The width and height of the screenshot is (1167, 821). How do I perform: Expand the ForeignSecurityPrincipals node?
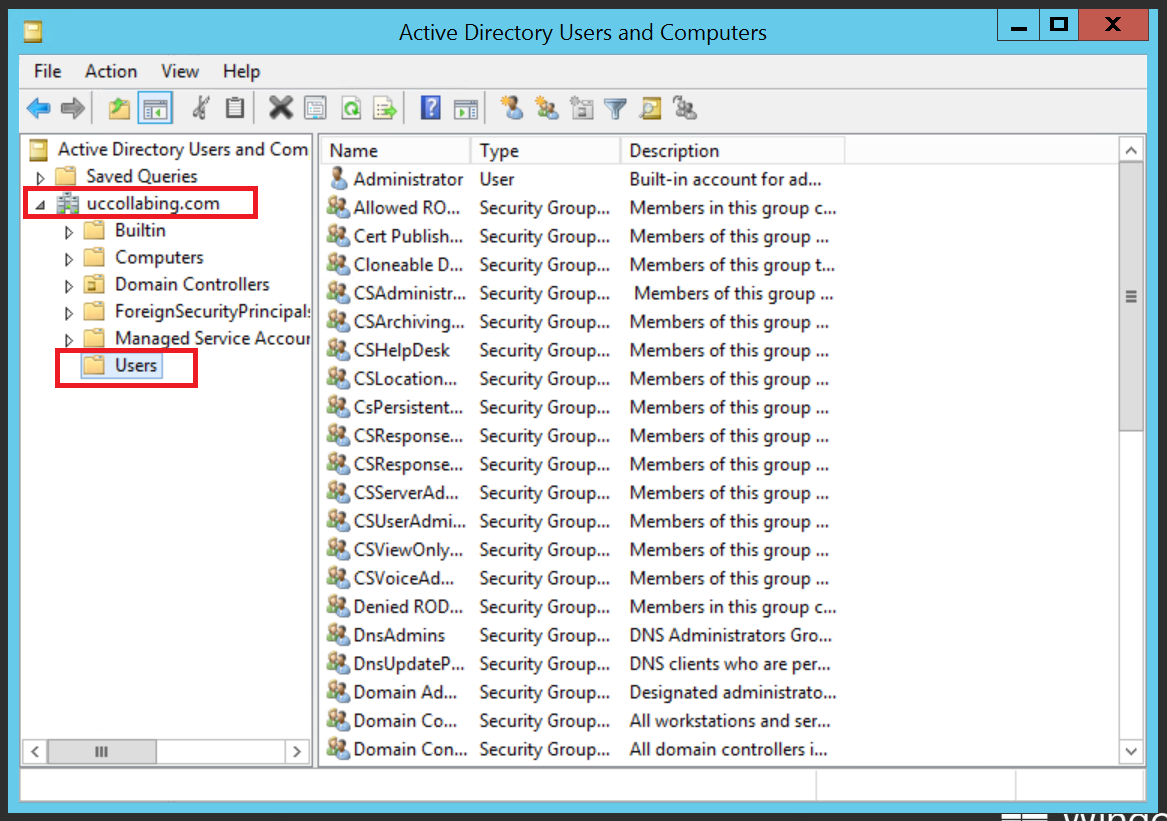pyautogui.click(x=68, y=313)
